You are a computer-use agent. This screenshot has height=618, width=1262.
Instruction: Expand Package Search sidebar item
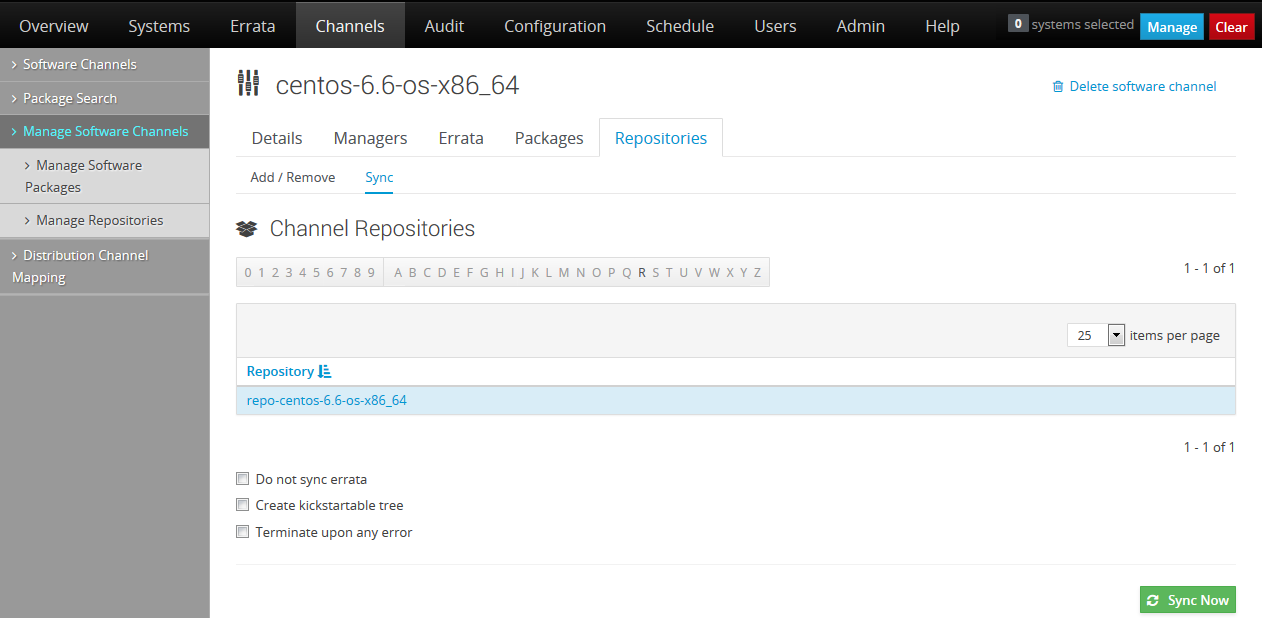point(104,98)
